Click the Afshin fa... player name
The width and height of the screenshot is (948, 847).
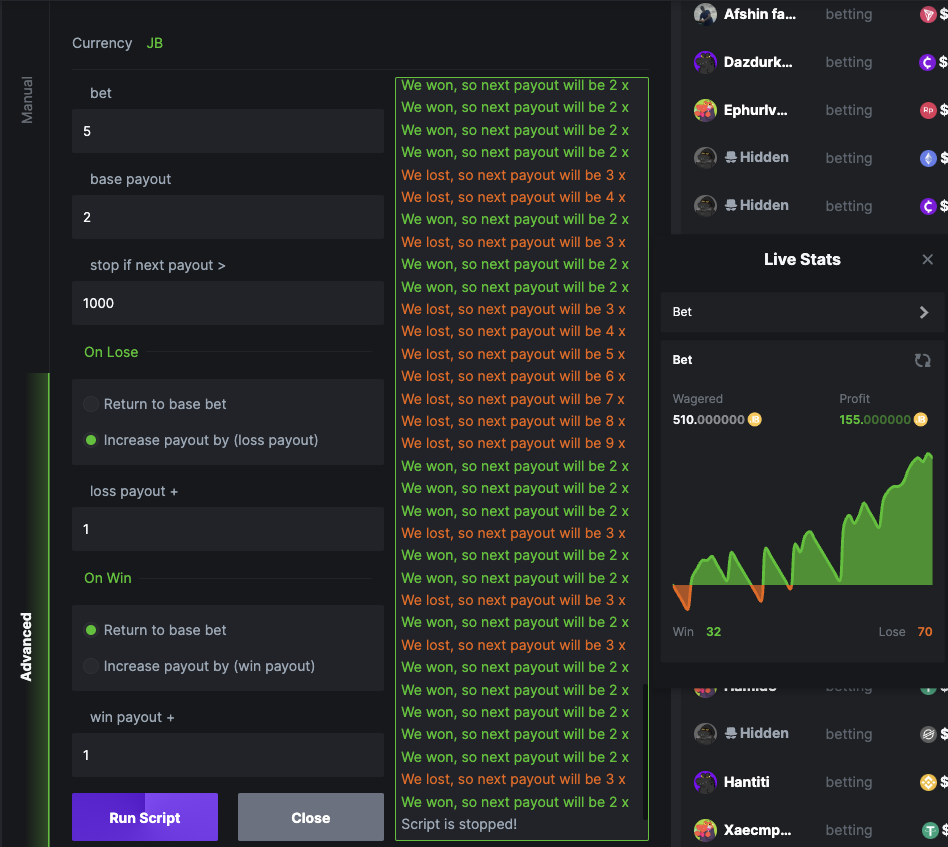point(760,14)
